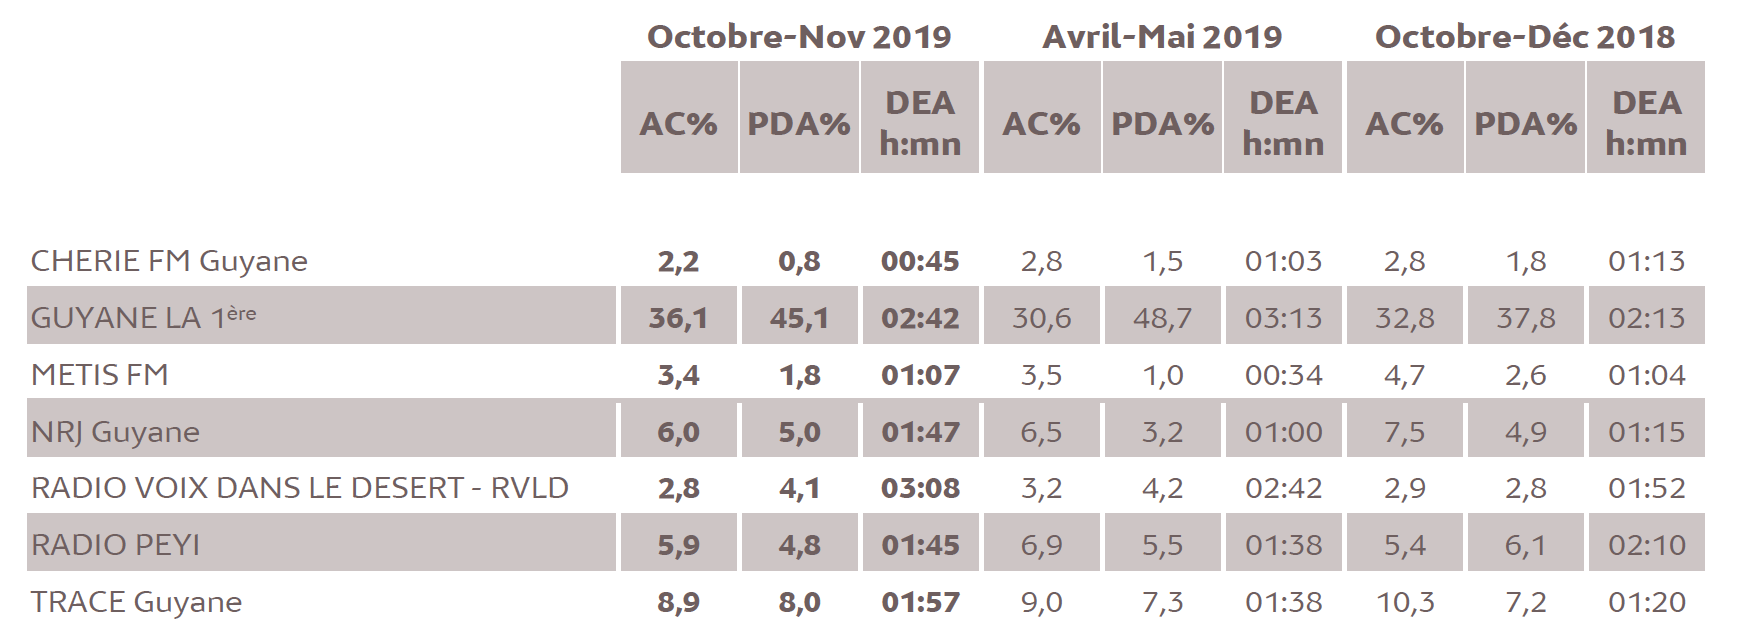Viewport: 1740px width, 640px height.
Task: Select the 48,7 PDA% value cell
Action: click(1162, 318)
